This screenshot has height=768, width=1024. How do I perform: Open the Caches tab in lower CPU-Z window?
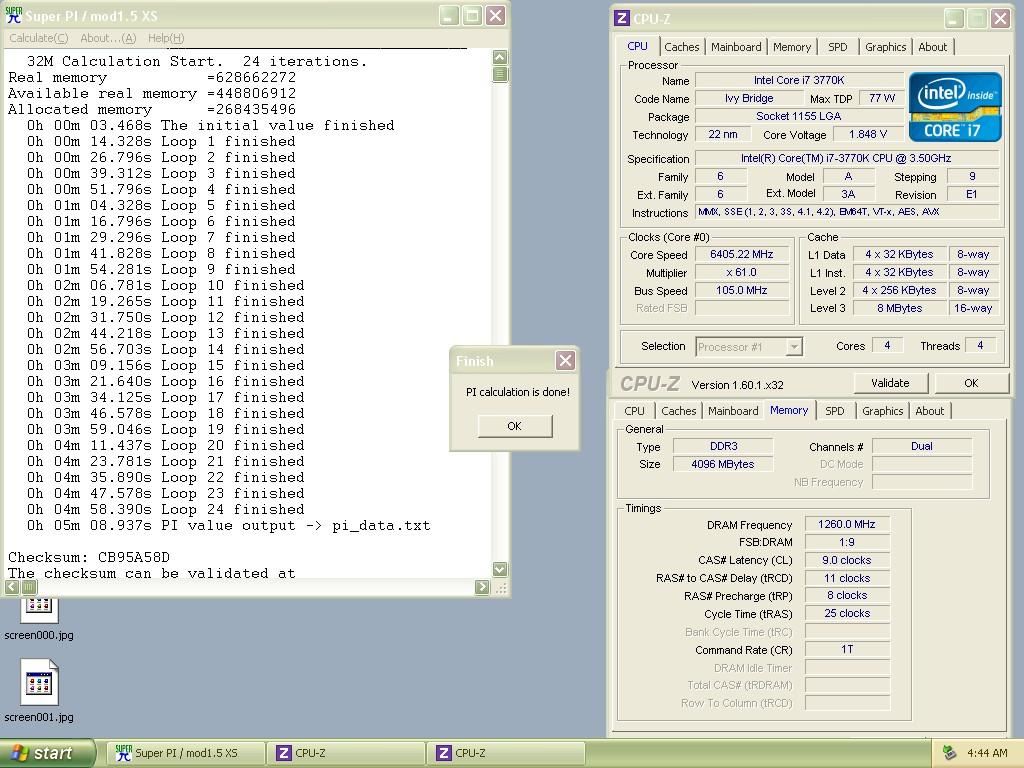point(679,411)
